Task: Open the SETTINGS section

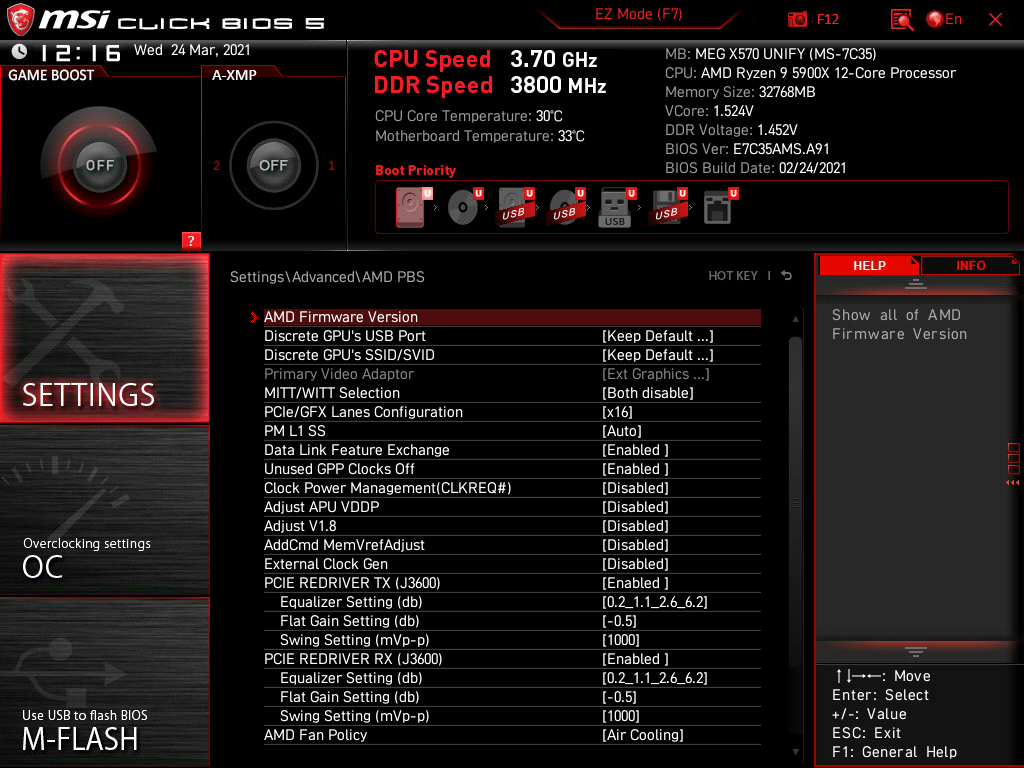Action: pyautogui.click(x=104, y=338)
